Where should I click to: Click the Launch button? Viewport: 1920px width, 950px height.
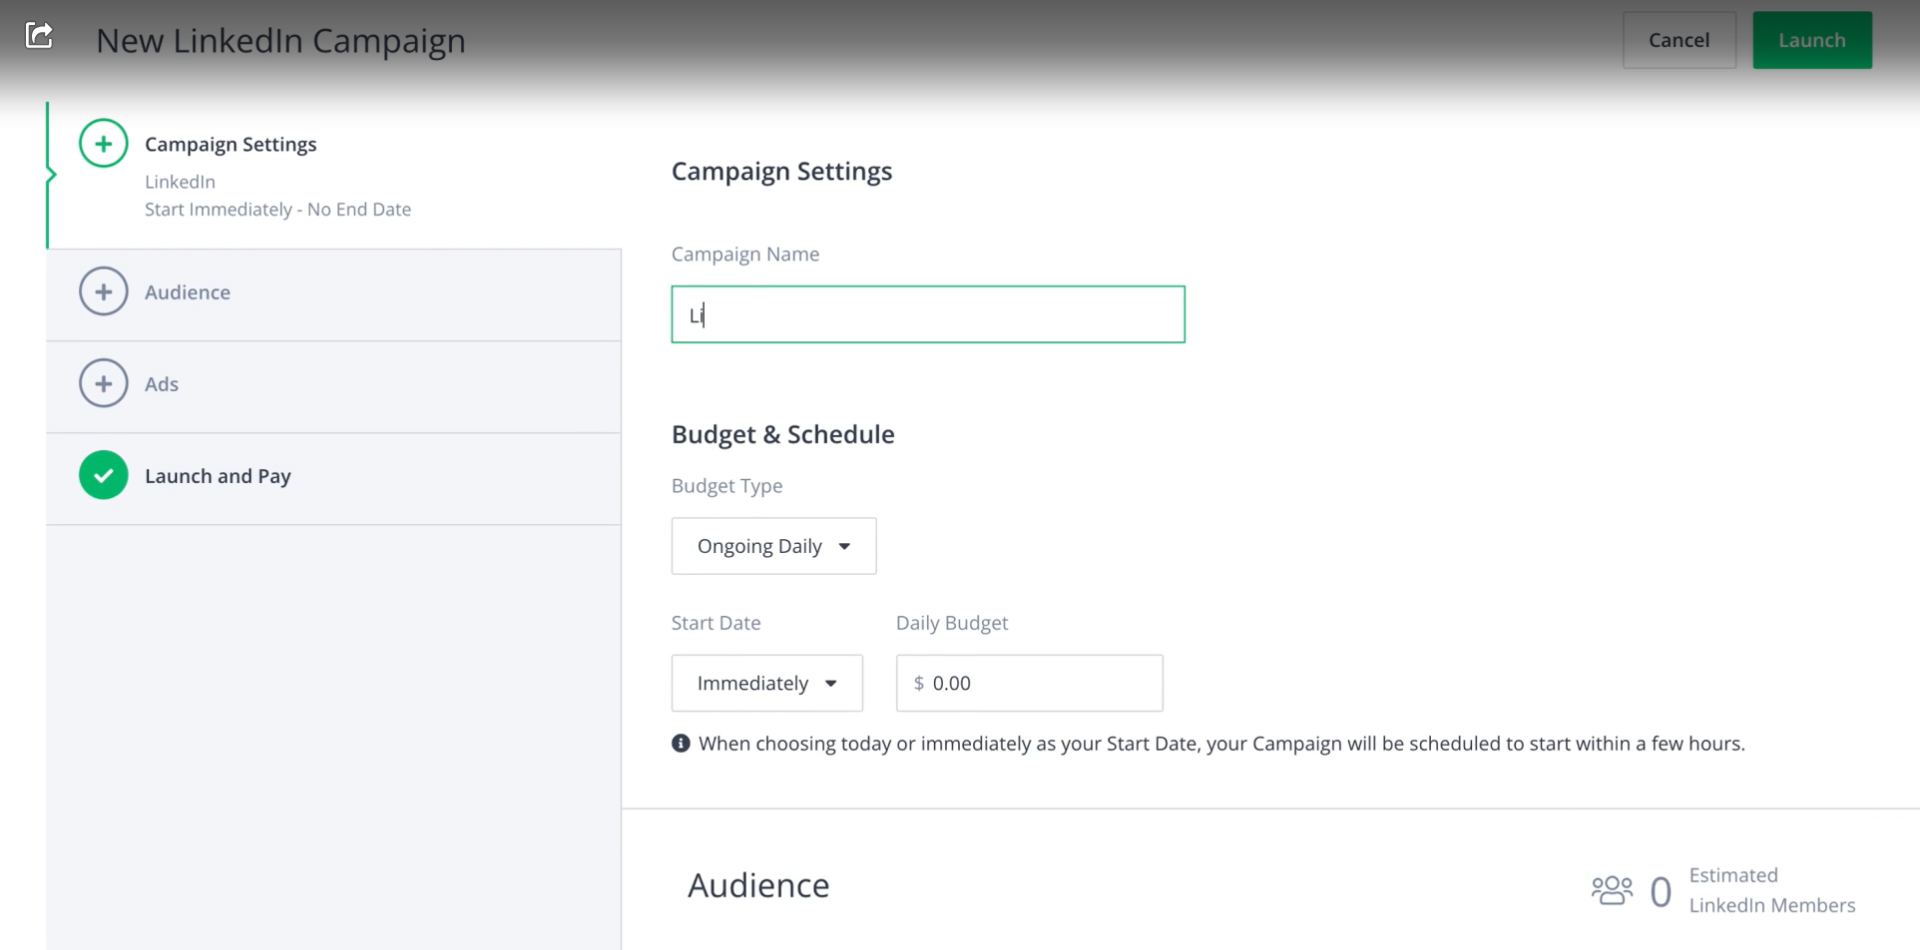click(1812, 40)
